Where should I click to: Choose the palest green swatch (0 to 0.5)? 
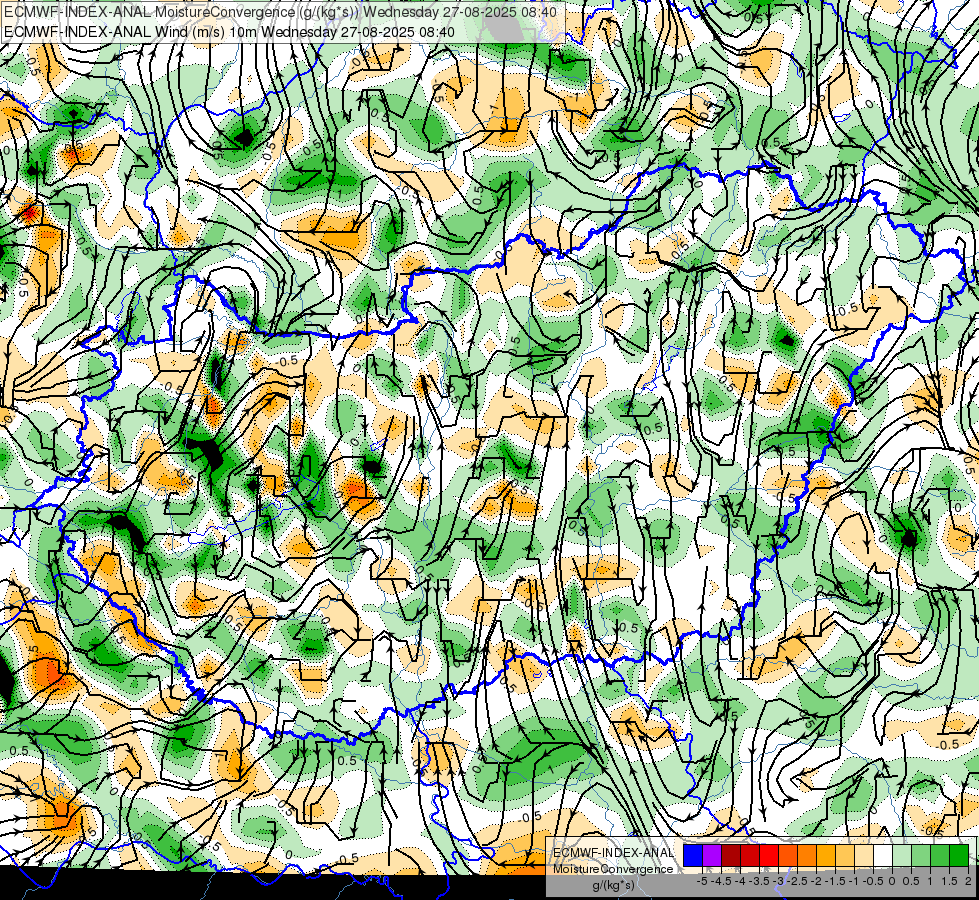click(902, 855)
